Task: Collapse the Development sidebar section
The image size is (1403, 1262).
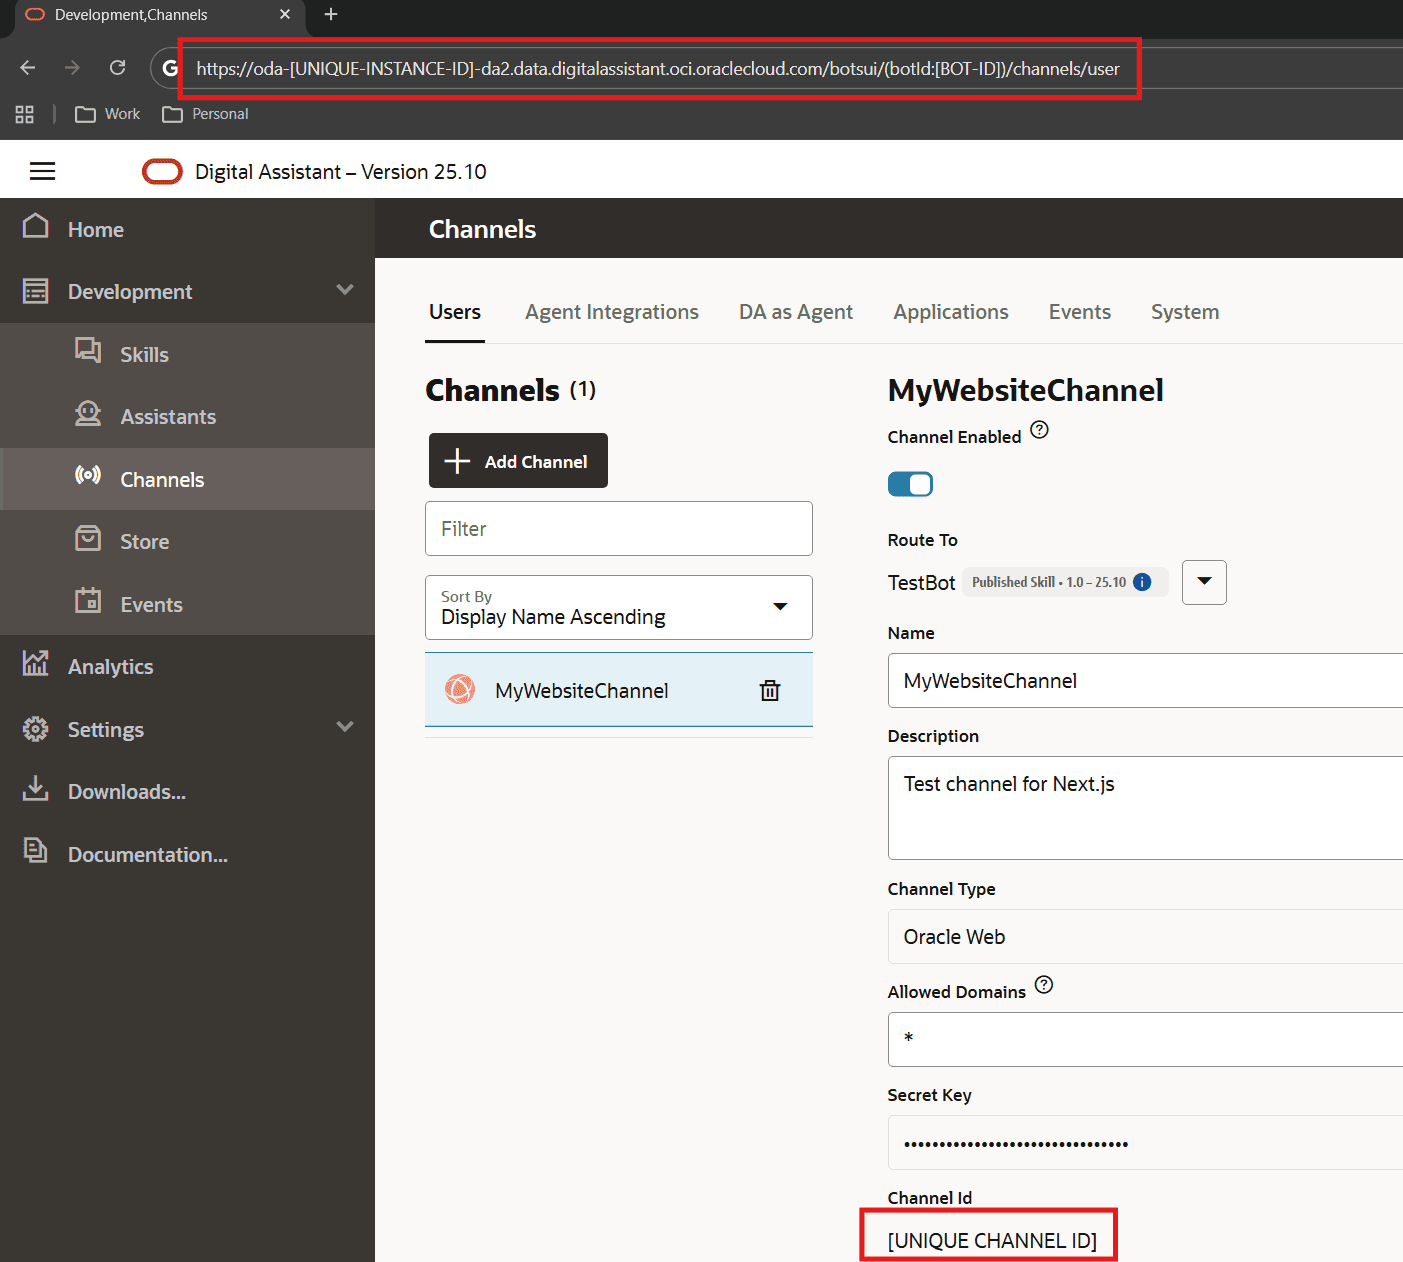Action: [x=345, y=291]
